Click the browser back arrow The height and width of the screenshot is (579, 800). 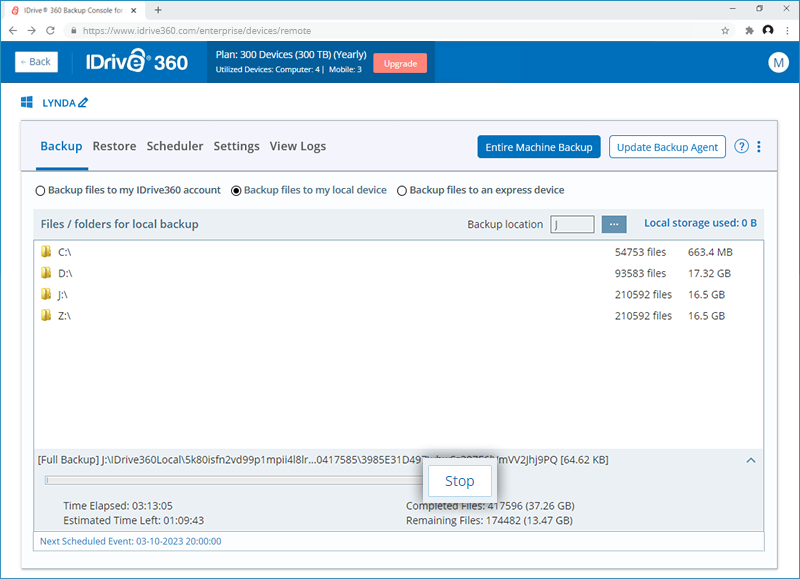(13, 31)
